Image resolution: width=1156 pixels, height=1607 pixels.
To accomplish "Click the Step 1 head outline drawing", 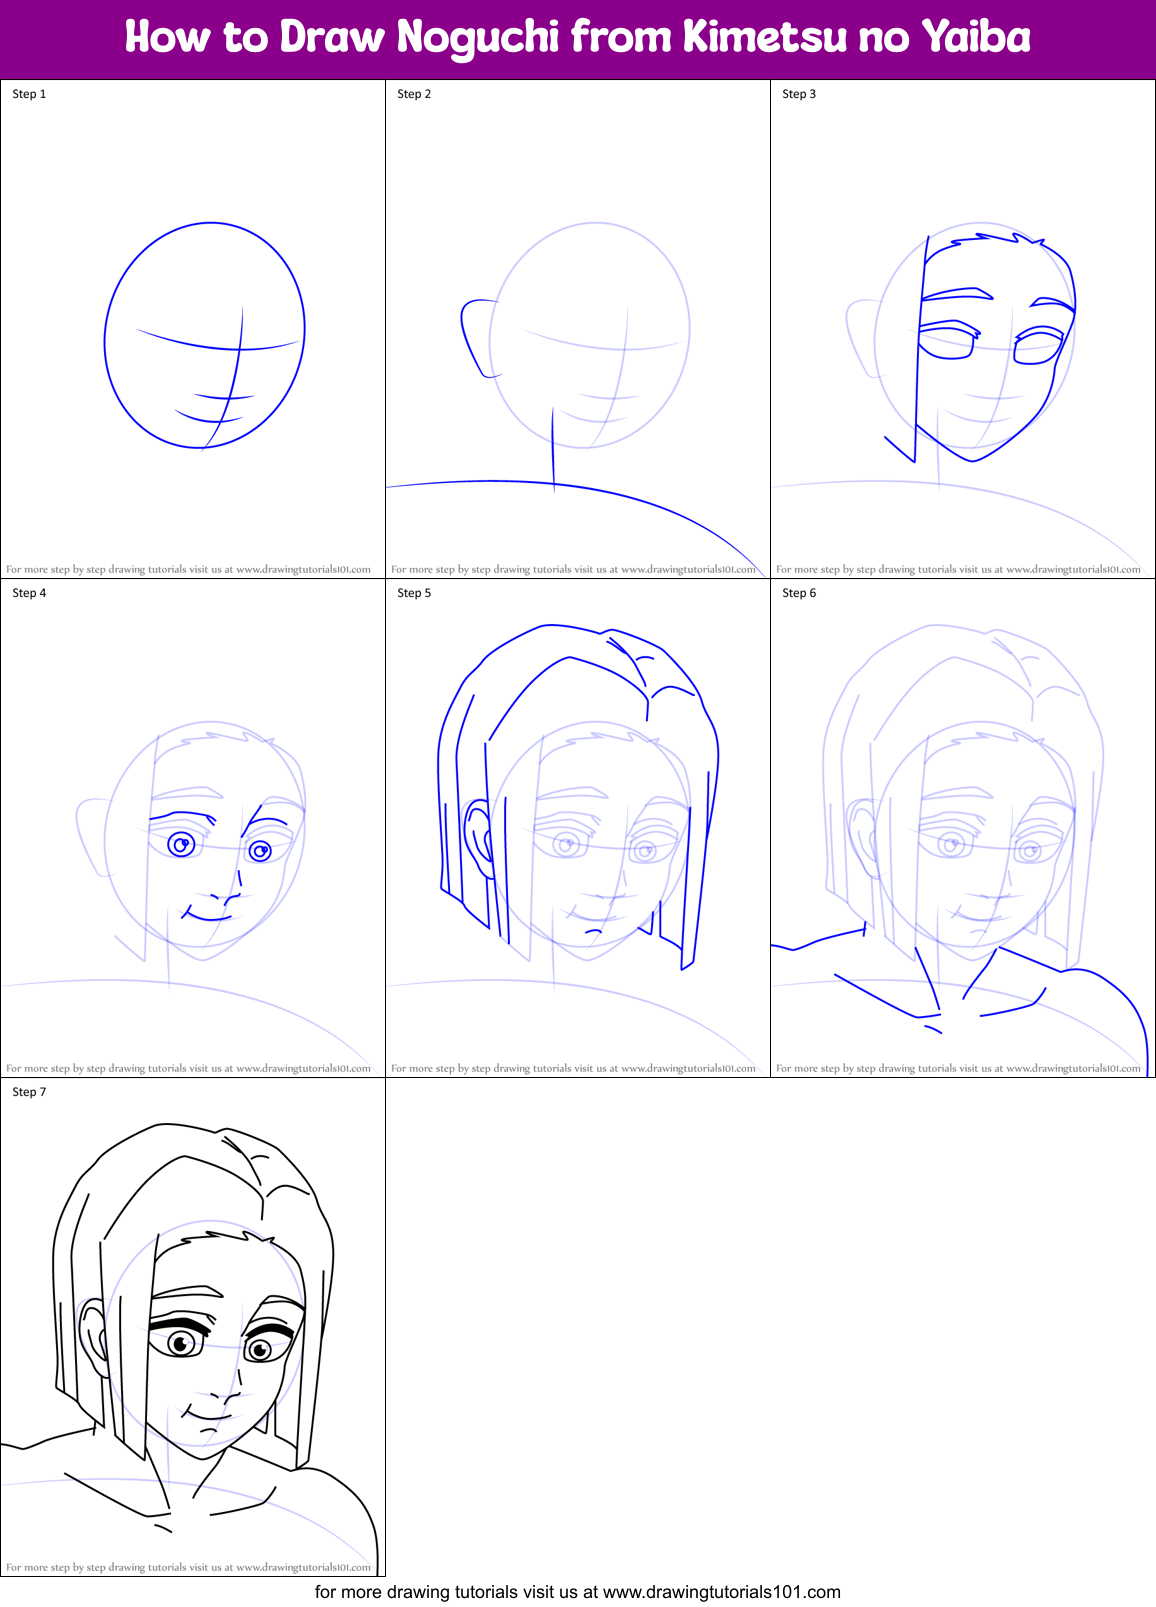I will (x=204, y=336).
